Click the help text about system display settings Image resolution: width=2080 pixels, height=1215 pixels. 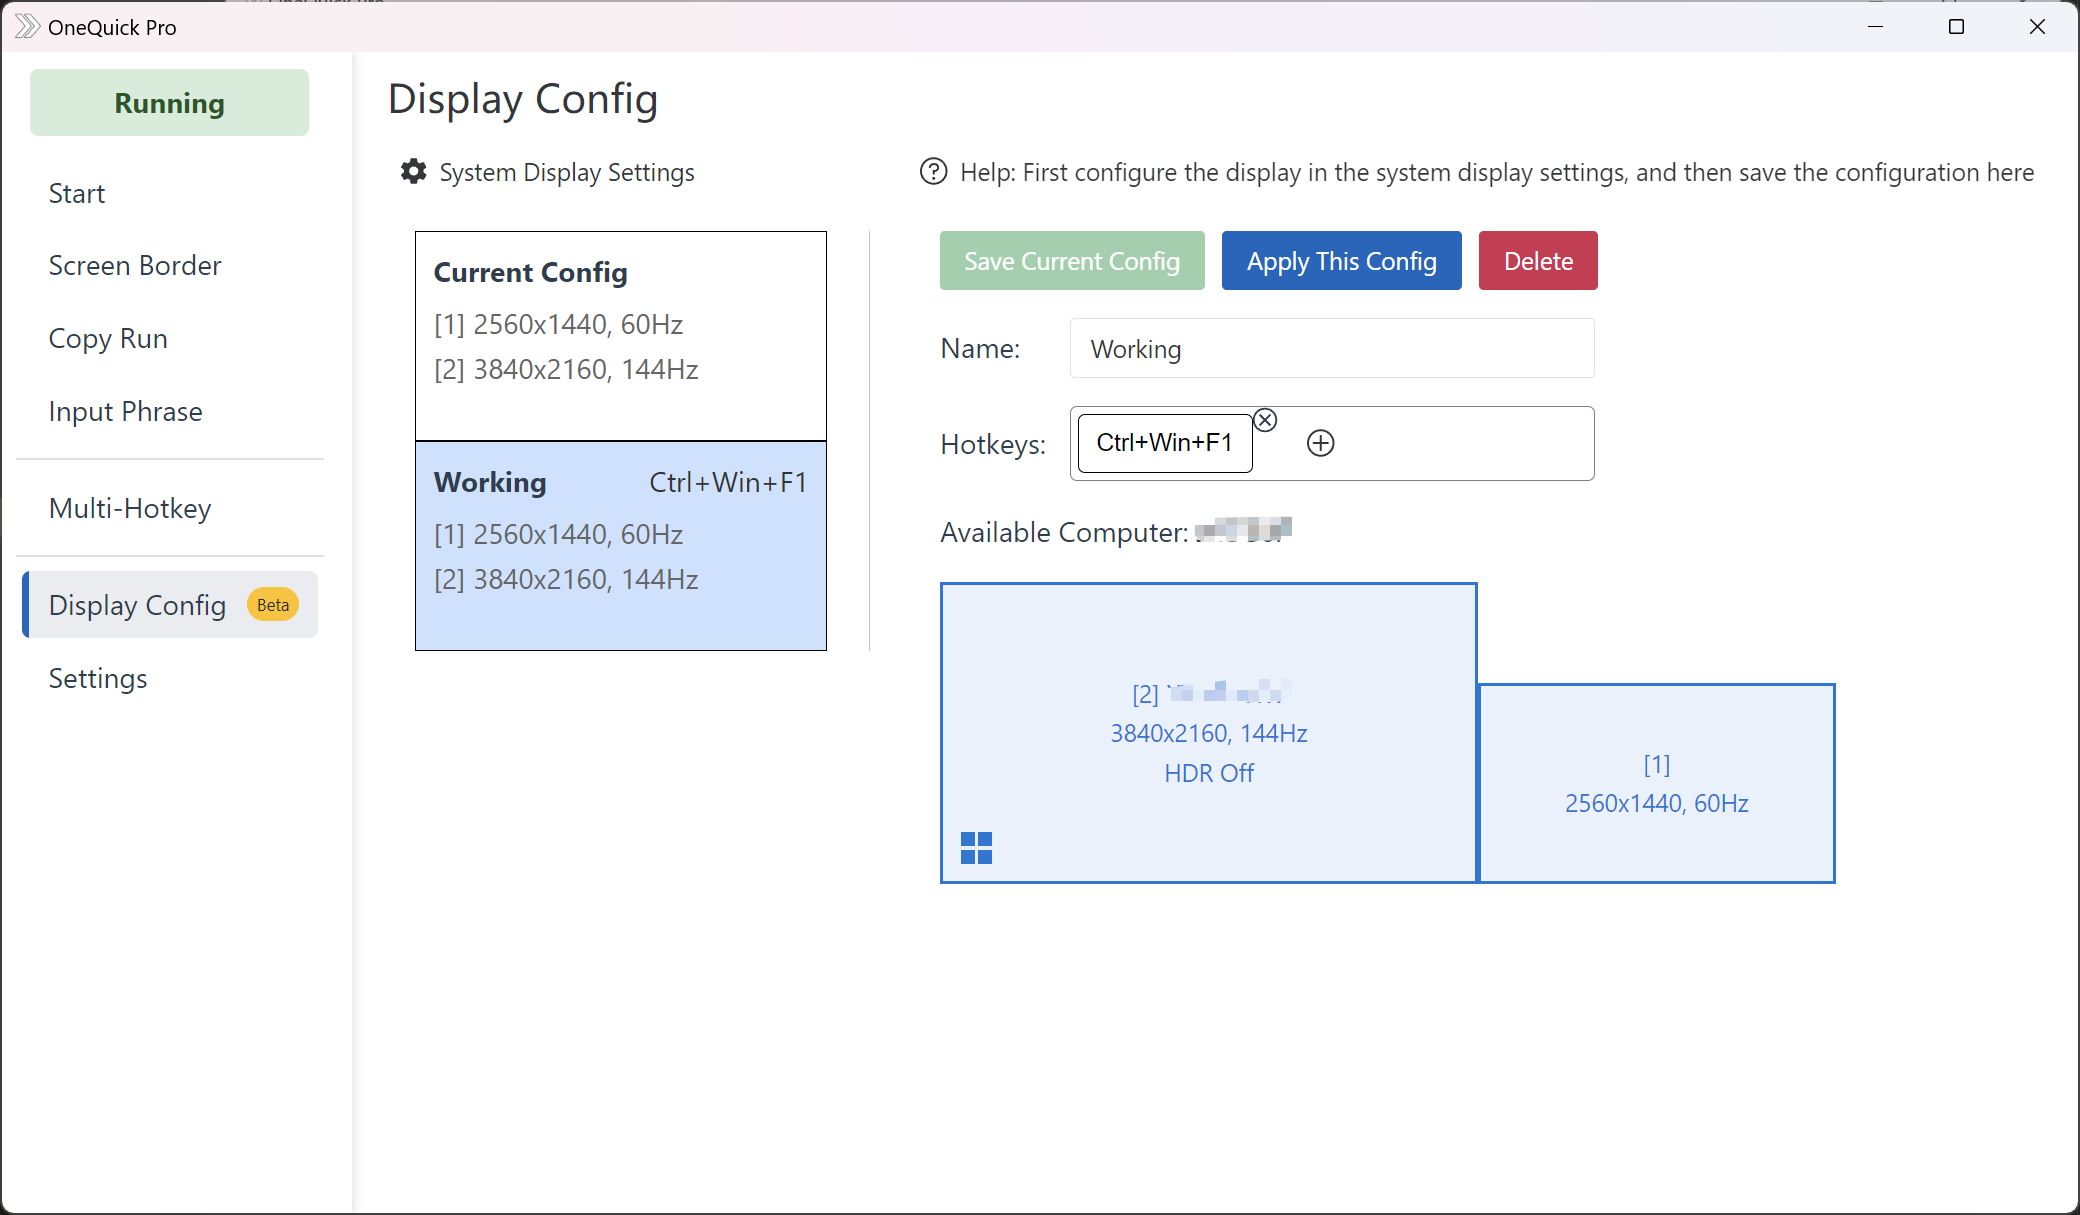pyautogui.click(x=1497, y=173)
